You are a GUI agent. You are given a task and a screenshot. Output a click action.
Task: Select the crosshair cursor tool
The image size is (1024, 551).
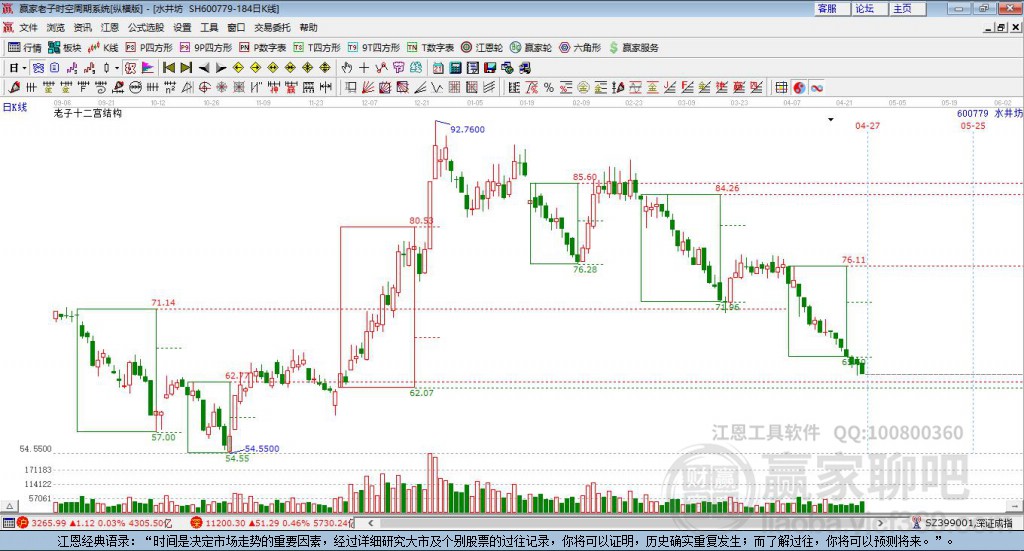(364, 68)
